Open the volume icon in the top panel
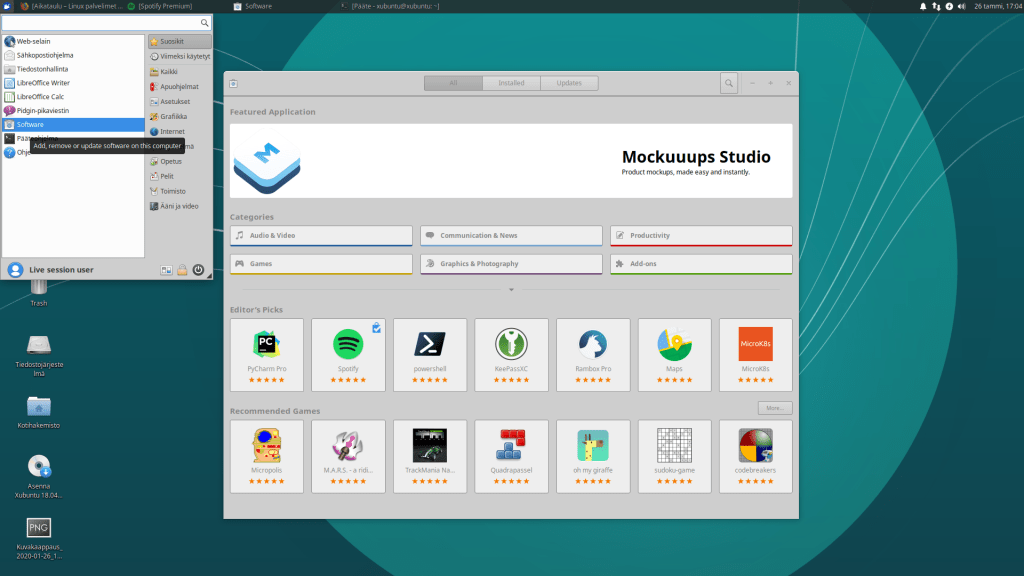The width and height of the screenshot is (1024, 576). 960,6
